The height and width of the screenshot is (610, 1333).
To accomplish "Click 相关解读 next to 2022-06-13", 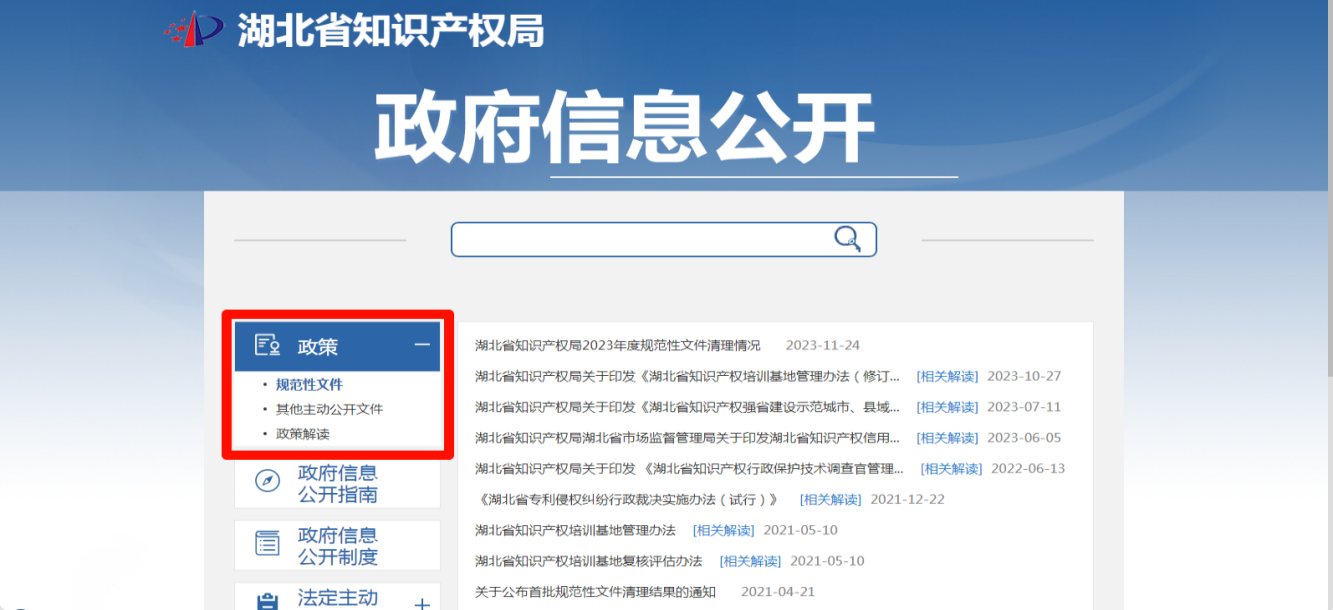I will [951, 468].
